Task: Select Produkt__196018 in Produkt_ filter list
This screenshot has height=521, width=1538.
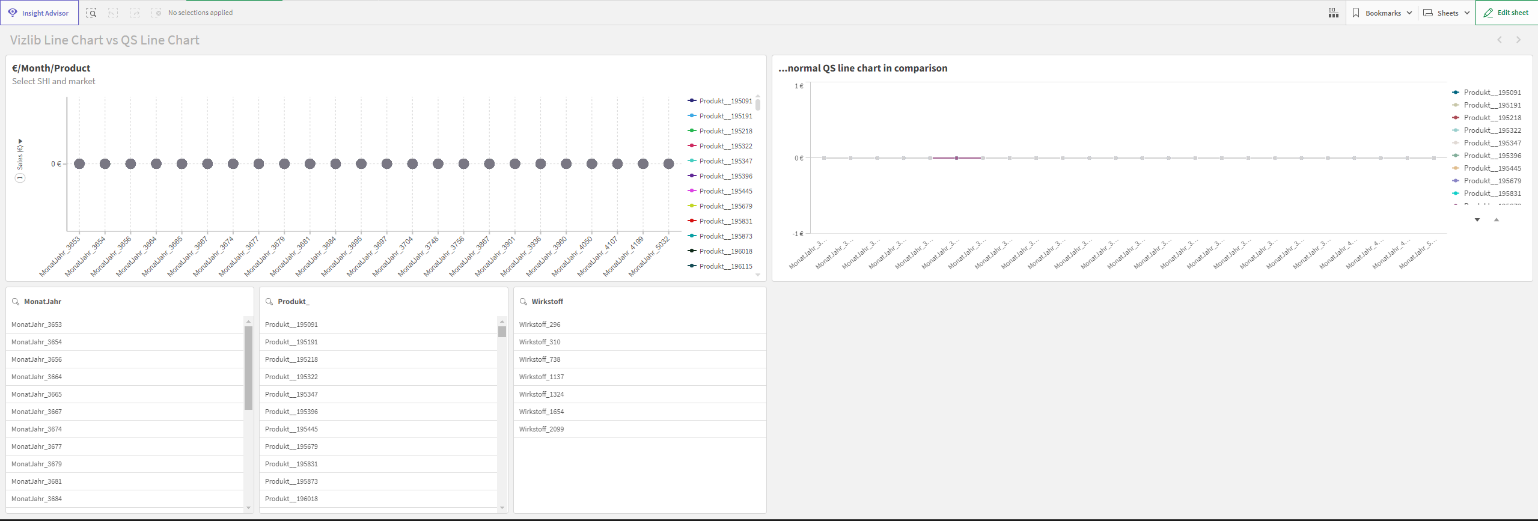Action: tap(378, 498)
